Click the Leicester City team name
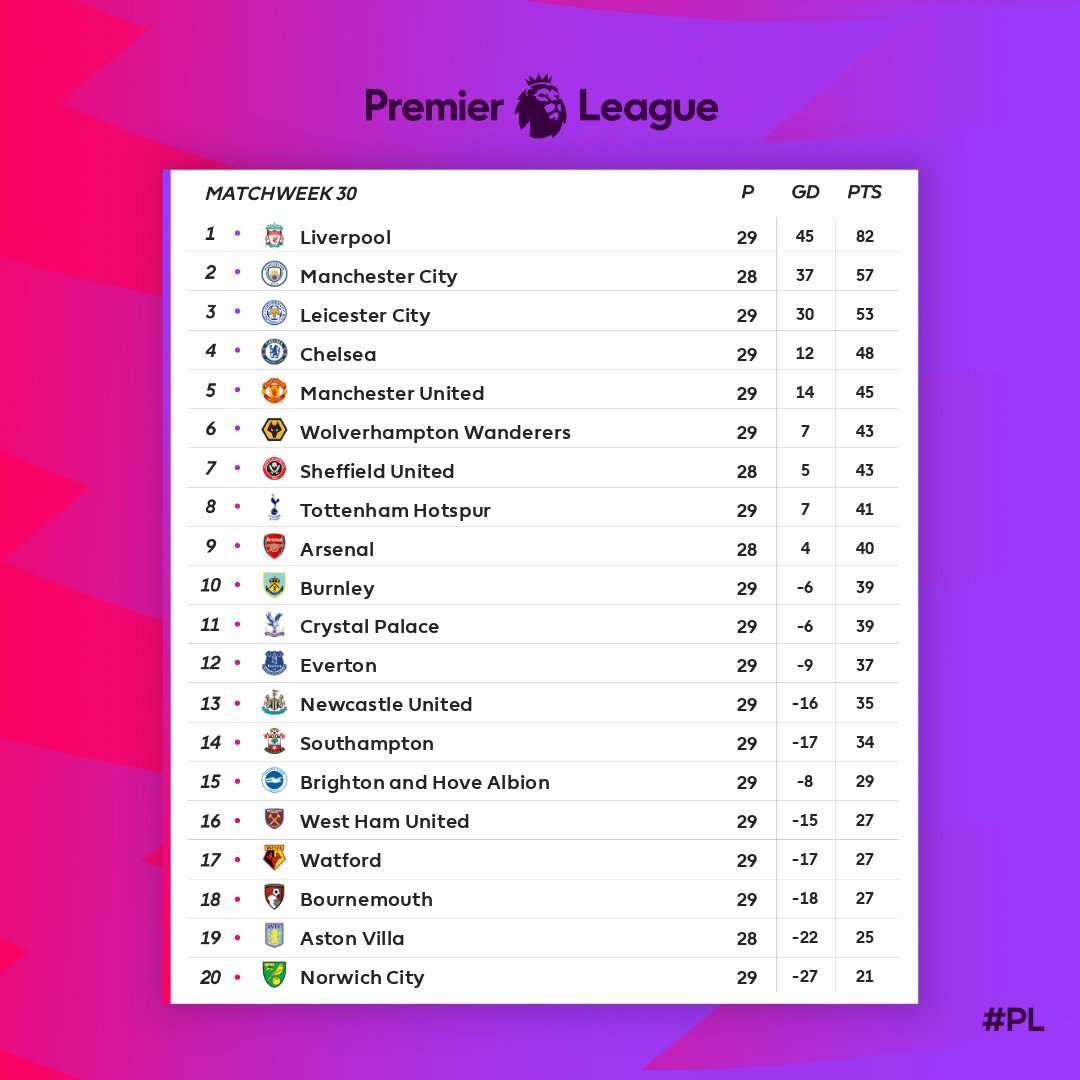Screen dimensions: 1080x1080 (x=365, y=315)
